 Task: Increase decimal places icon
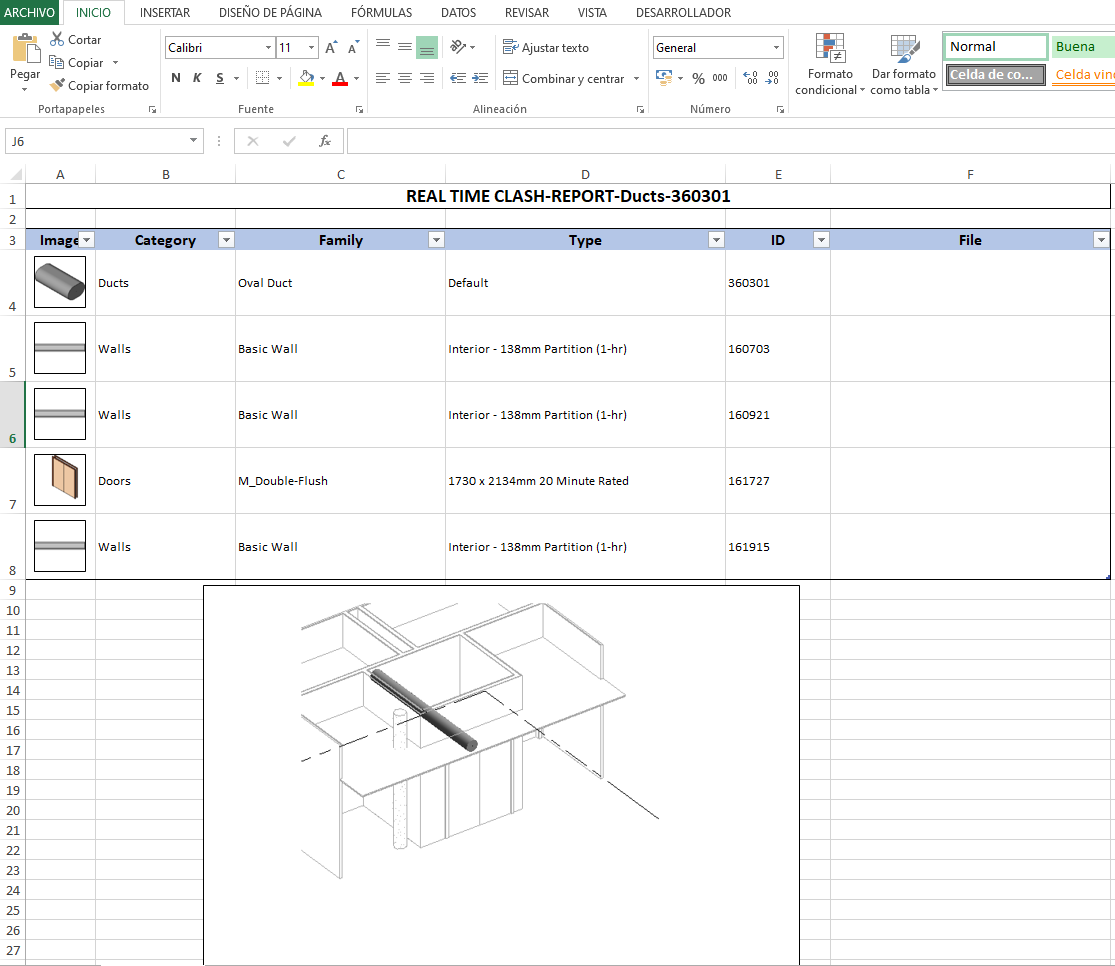tap(750, 78)
